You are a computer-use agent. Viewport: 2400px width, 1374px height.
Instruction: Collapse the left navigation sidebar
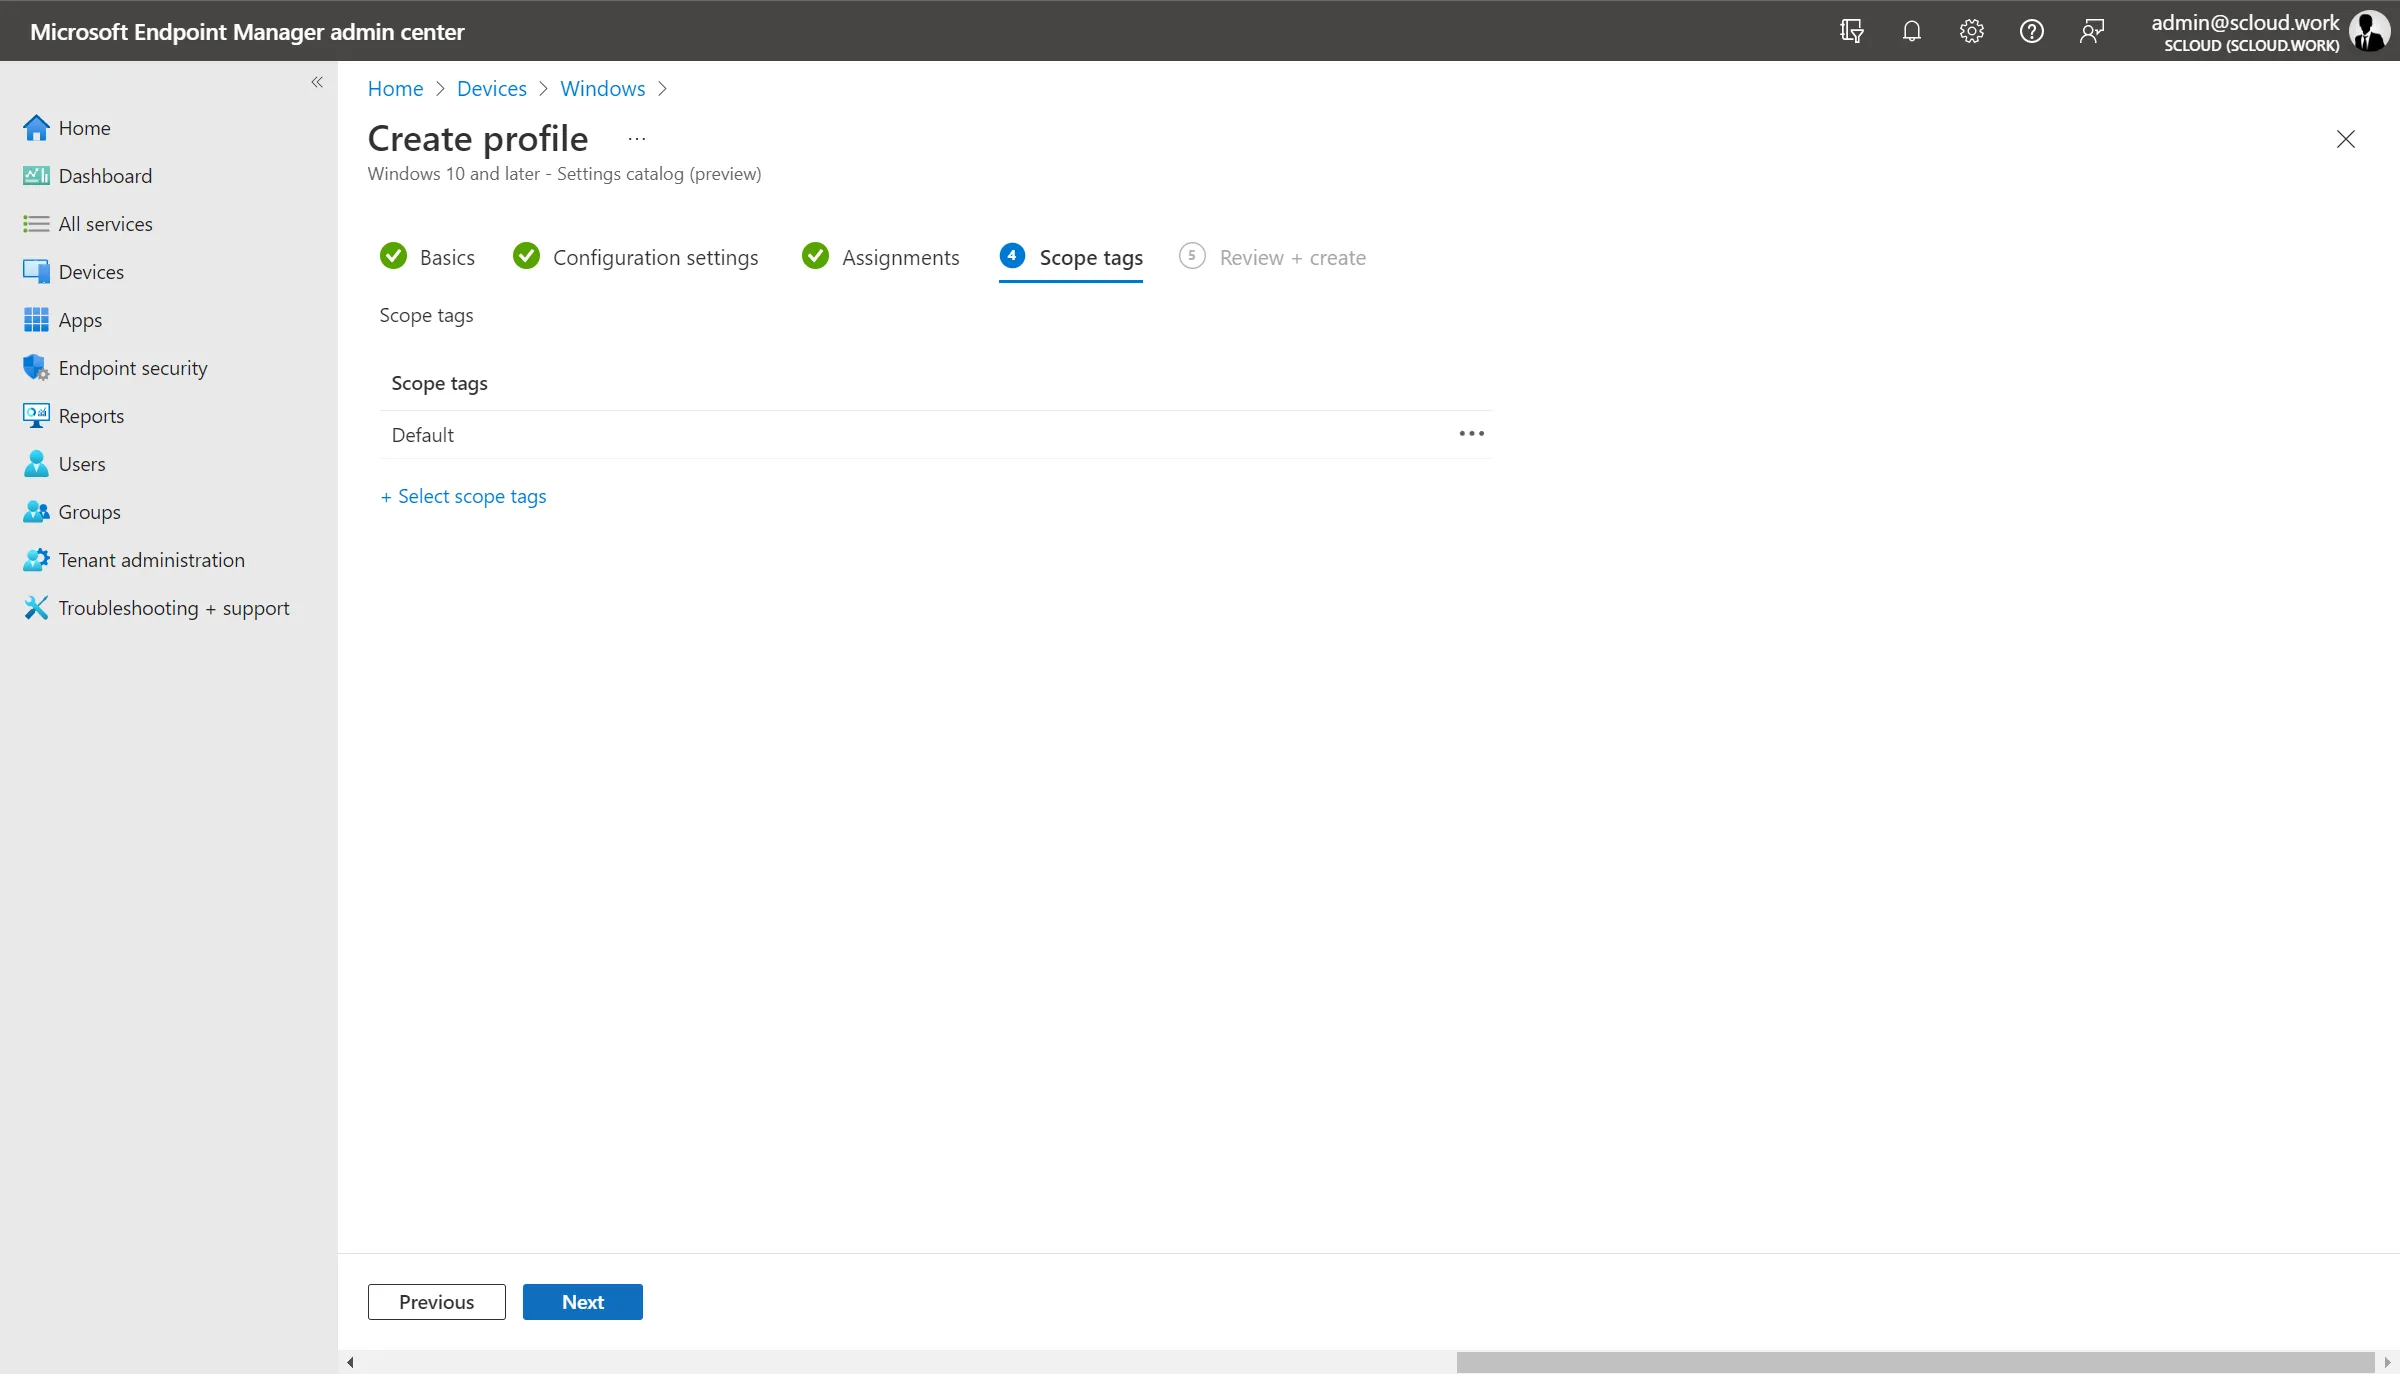click(317, 82)
